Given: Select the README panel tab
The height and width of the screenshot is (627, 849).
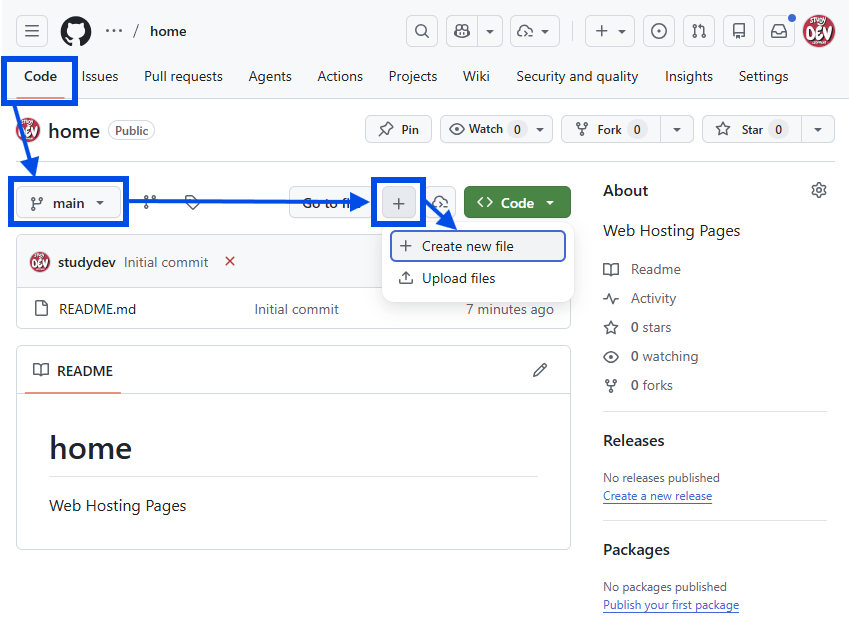Looking at the screenshot, I should 73,371.
